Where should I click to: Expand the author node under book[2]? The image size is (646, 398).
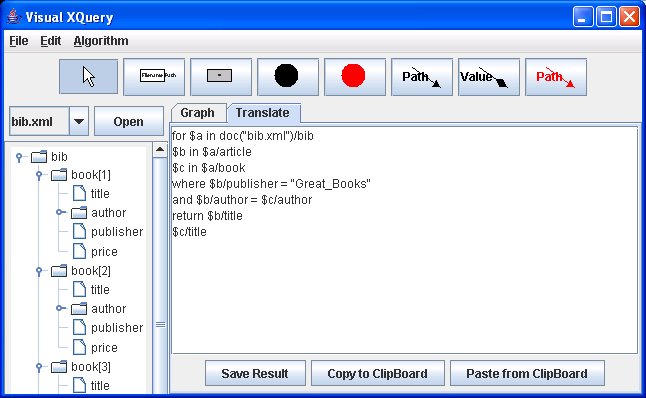click(60, 308)
